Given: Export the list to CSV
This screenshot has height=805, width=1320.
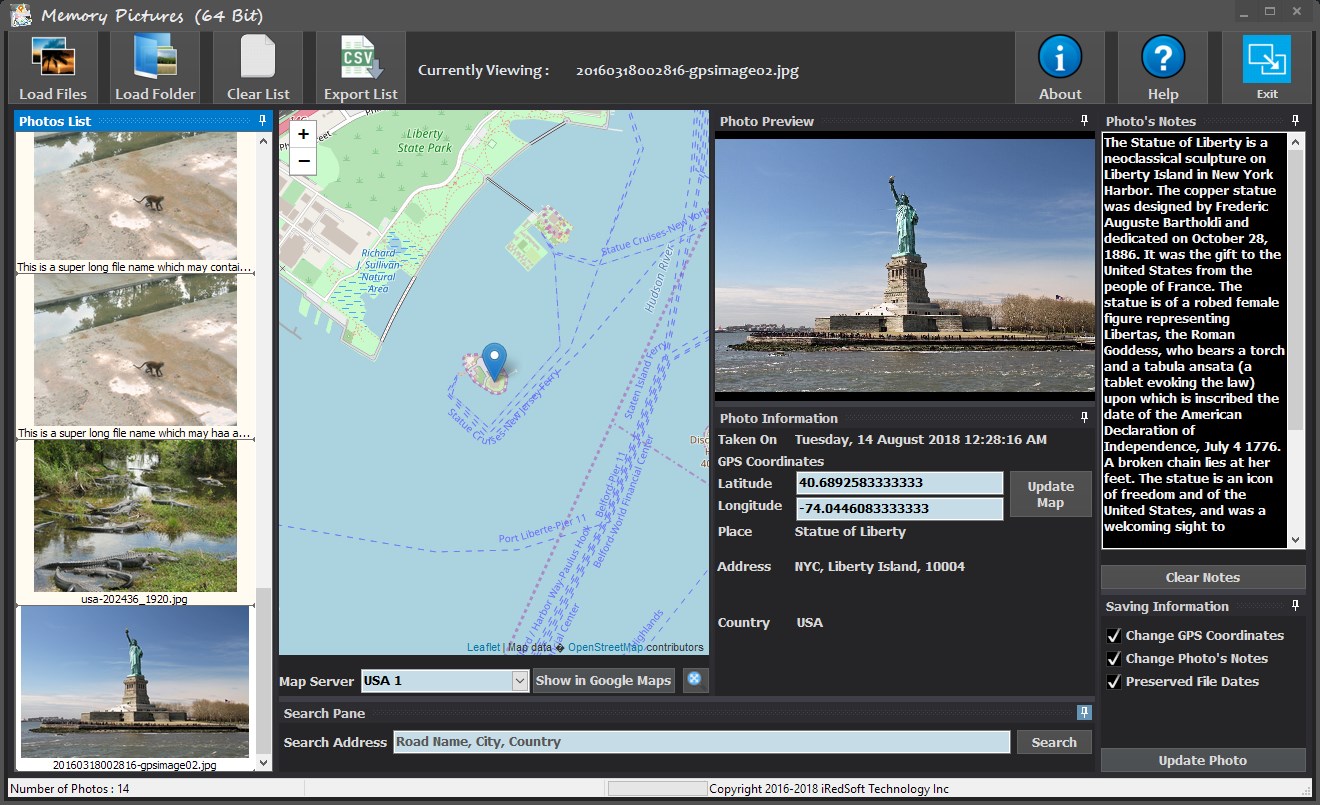Looking at the screenshot, I should click(x=361, y=67).
